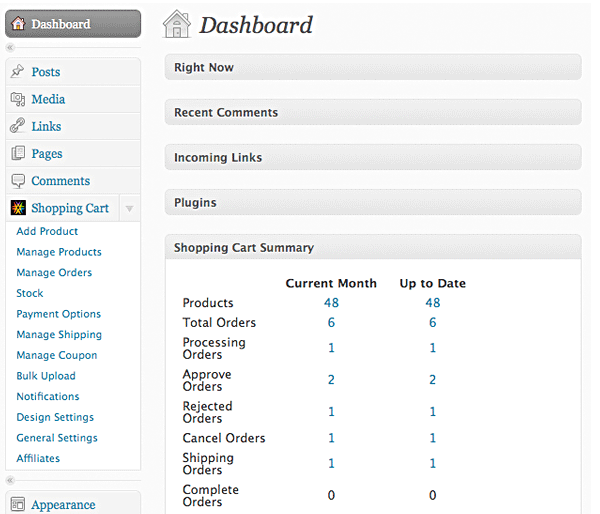Open Add Product page
The height and width of the screenshot is (514, 600).
click(47, 231)
